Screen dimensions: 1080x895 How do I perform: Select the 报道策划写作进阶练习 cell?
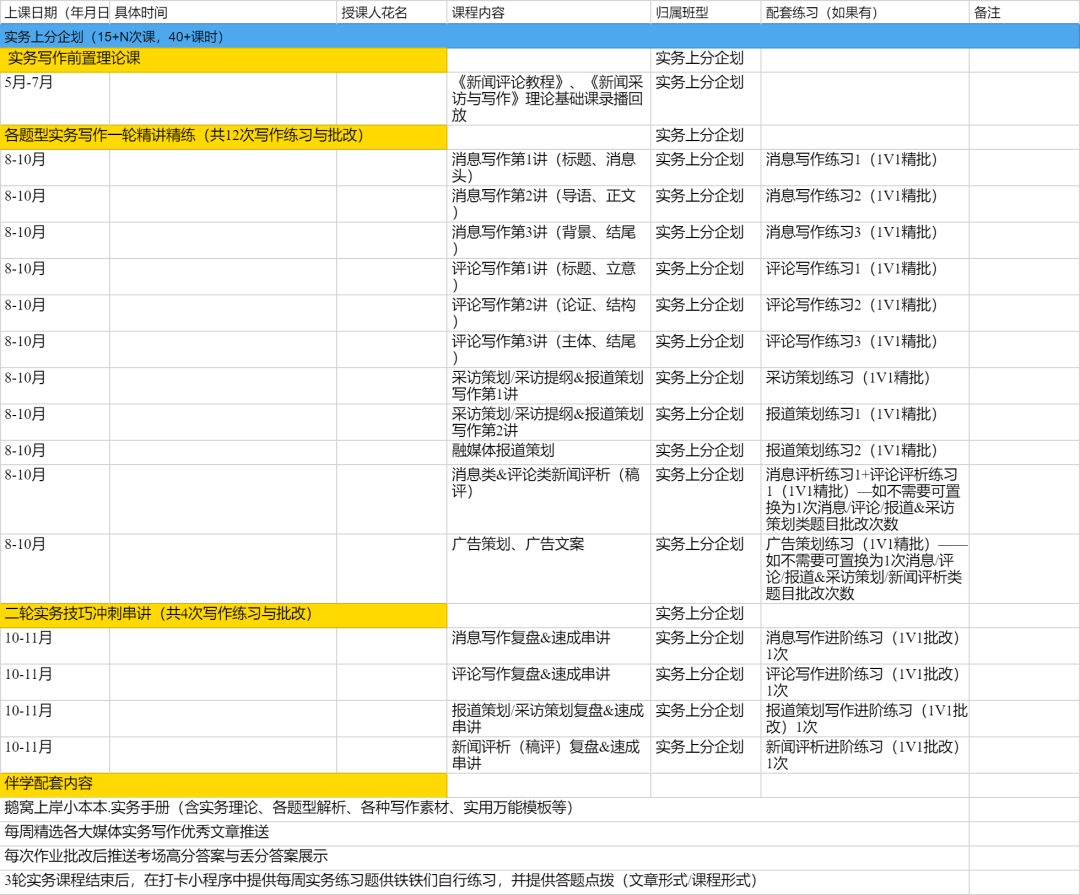click(865, 719)
